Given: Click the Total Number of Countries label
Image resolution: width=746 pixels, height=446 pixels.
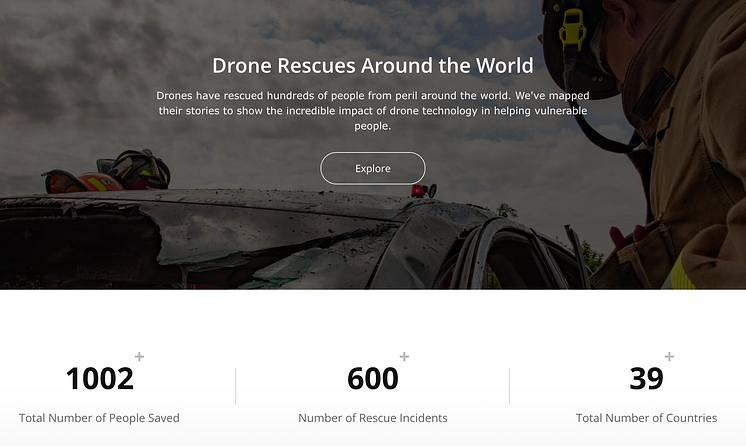Looking at the screenshot, I should (x=646, y=418).
